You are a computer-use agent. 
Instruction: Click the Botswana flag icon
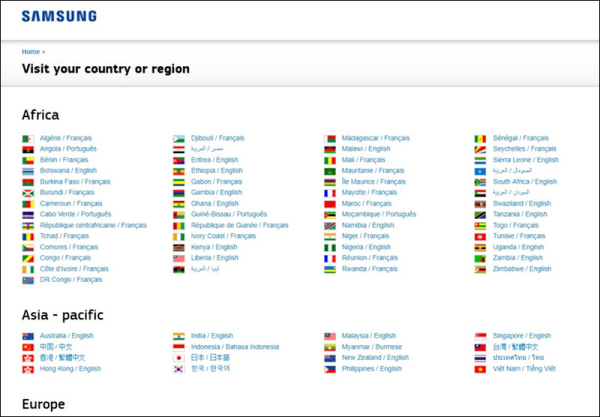click(x=28, y=171)
